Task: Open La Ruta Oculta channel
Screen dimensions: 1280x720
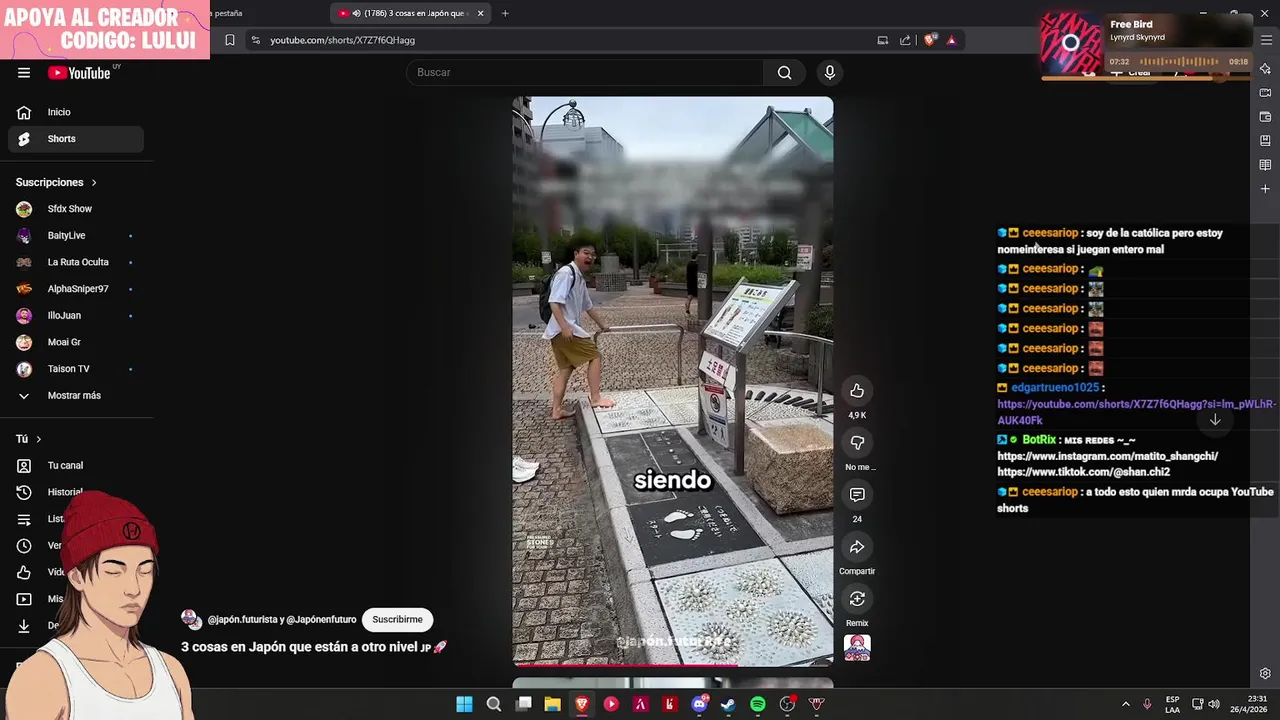Action: (75, 262)
